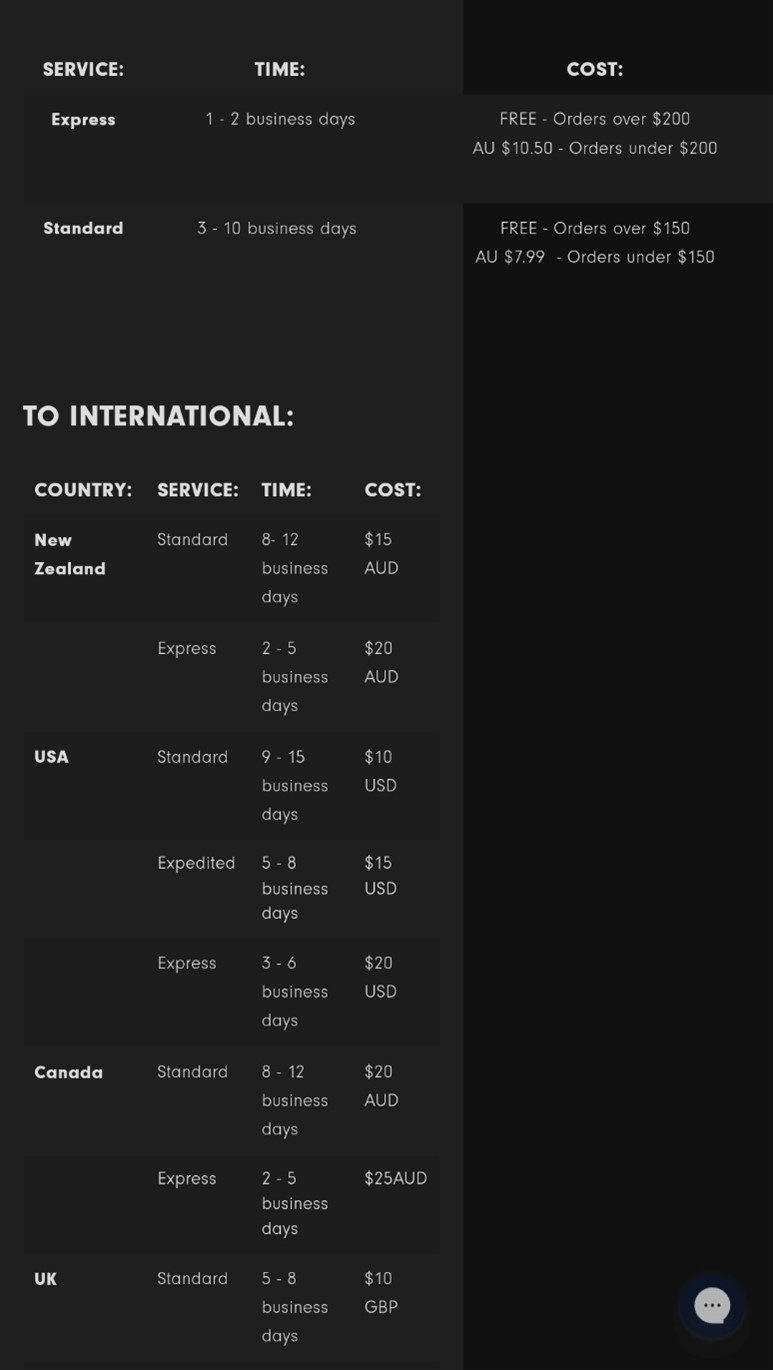Click the FREE - Orders over $200 text
Viewport: 773px width, 1370px height.
[x=595, y=119]
